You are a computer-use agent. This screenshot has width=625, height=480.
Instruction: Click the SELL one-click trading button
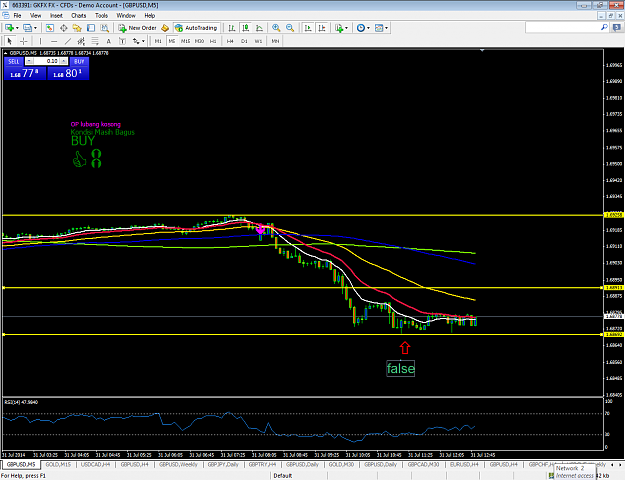[14, 61]
